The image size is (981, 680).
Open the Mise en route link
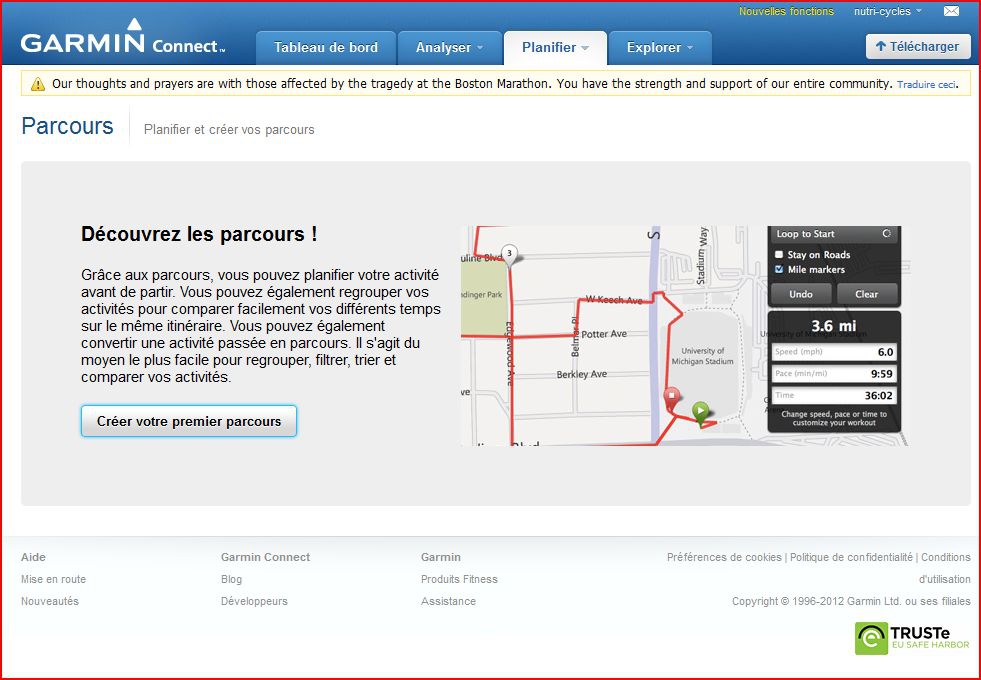coord(54,579)
